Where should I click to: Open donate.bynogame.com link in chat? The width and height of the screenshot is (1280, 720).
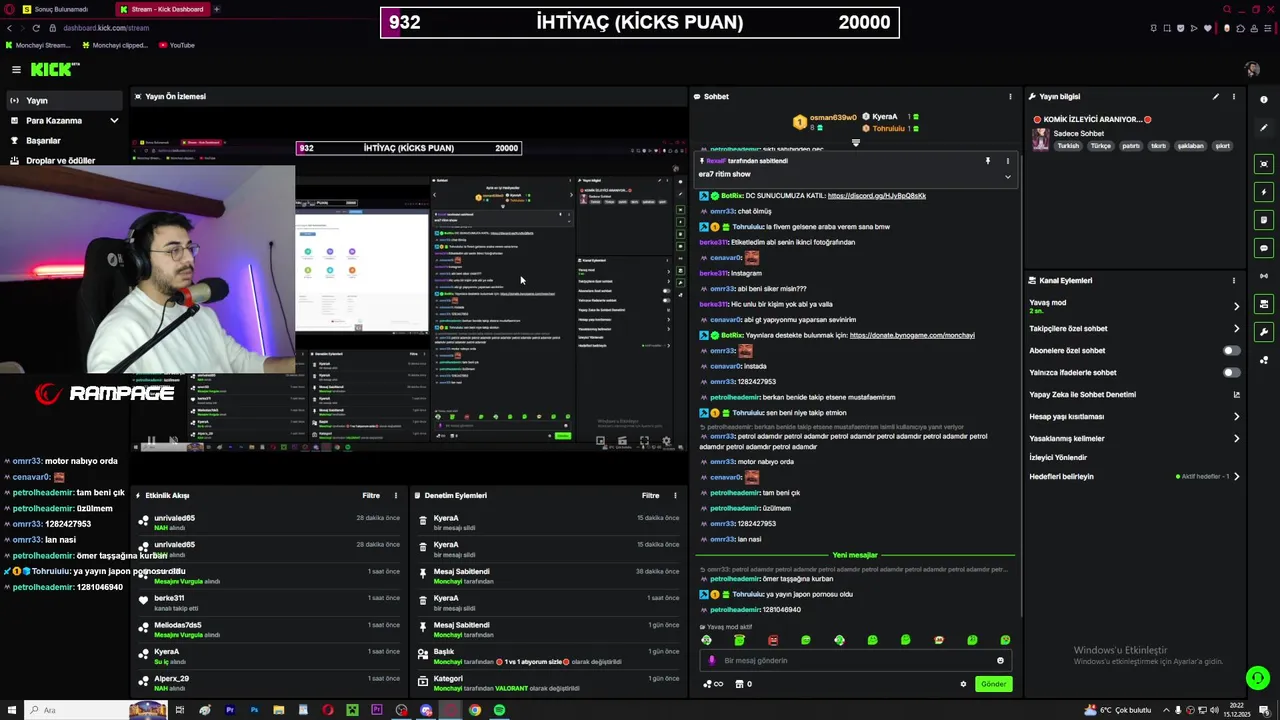pos(912,335)
